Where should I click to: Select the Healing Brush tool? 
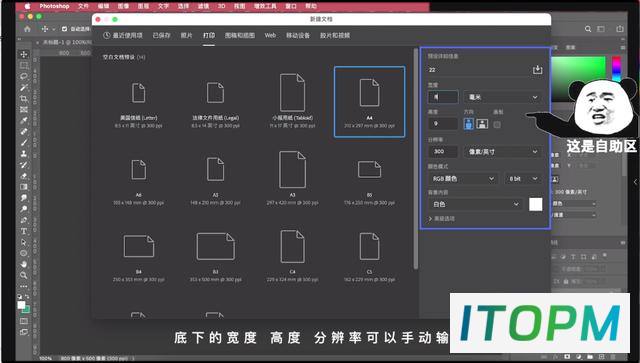point(24,131)
